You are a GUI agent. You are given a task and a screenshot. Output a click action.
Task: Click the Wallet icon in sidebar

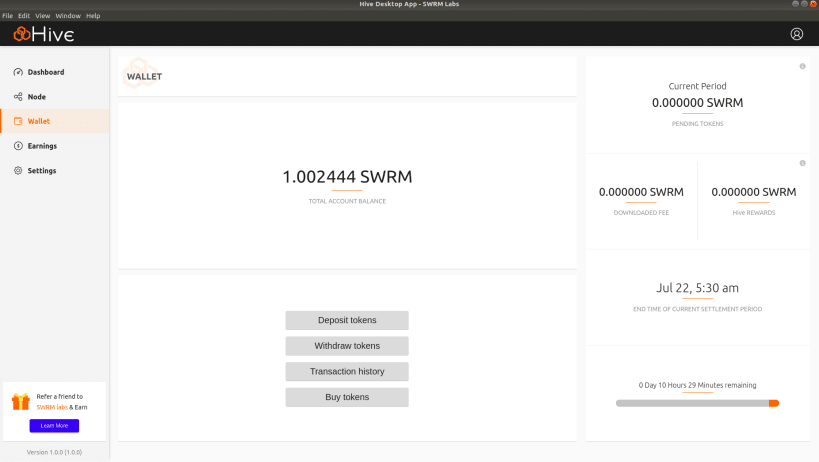[x=18, y=121]
